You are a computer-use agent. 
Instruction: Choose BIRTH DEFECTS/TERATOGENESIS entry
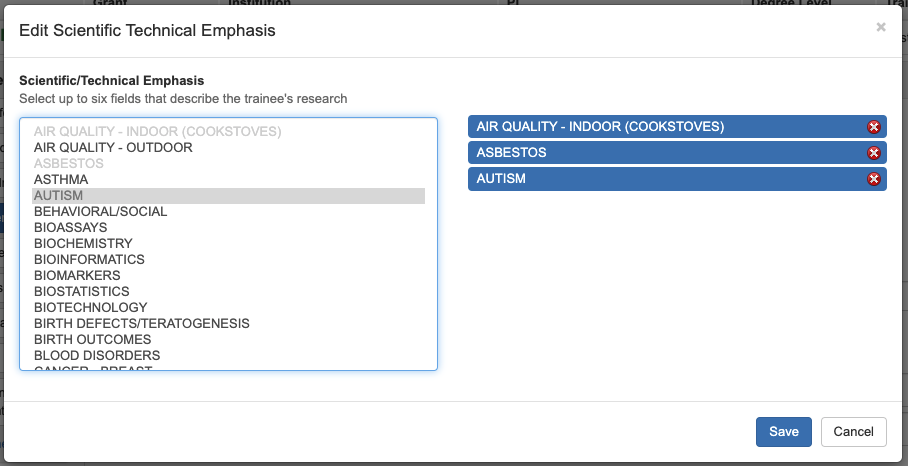(x=141, y=324)
